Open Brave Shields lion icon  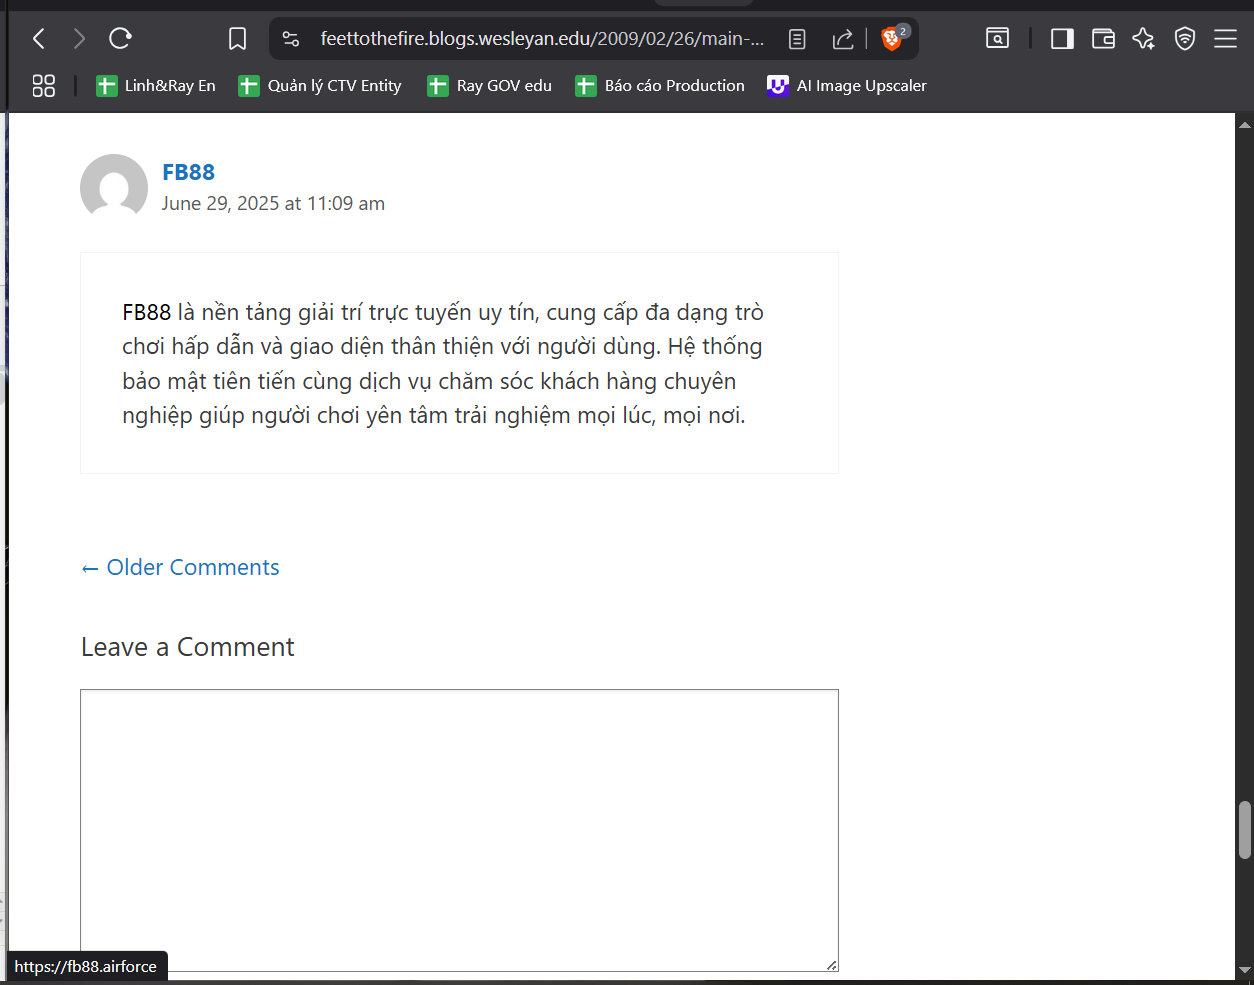click(x=891, y=39)
